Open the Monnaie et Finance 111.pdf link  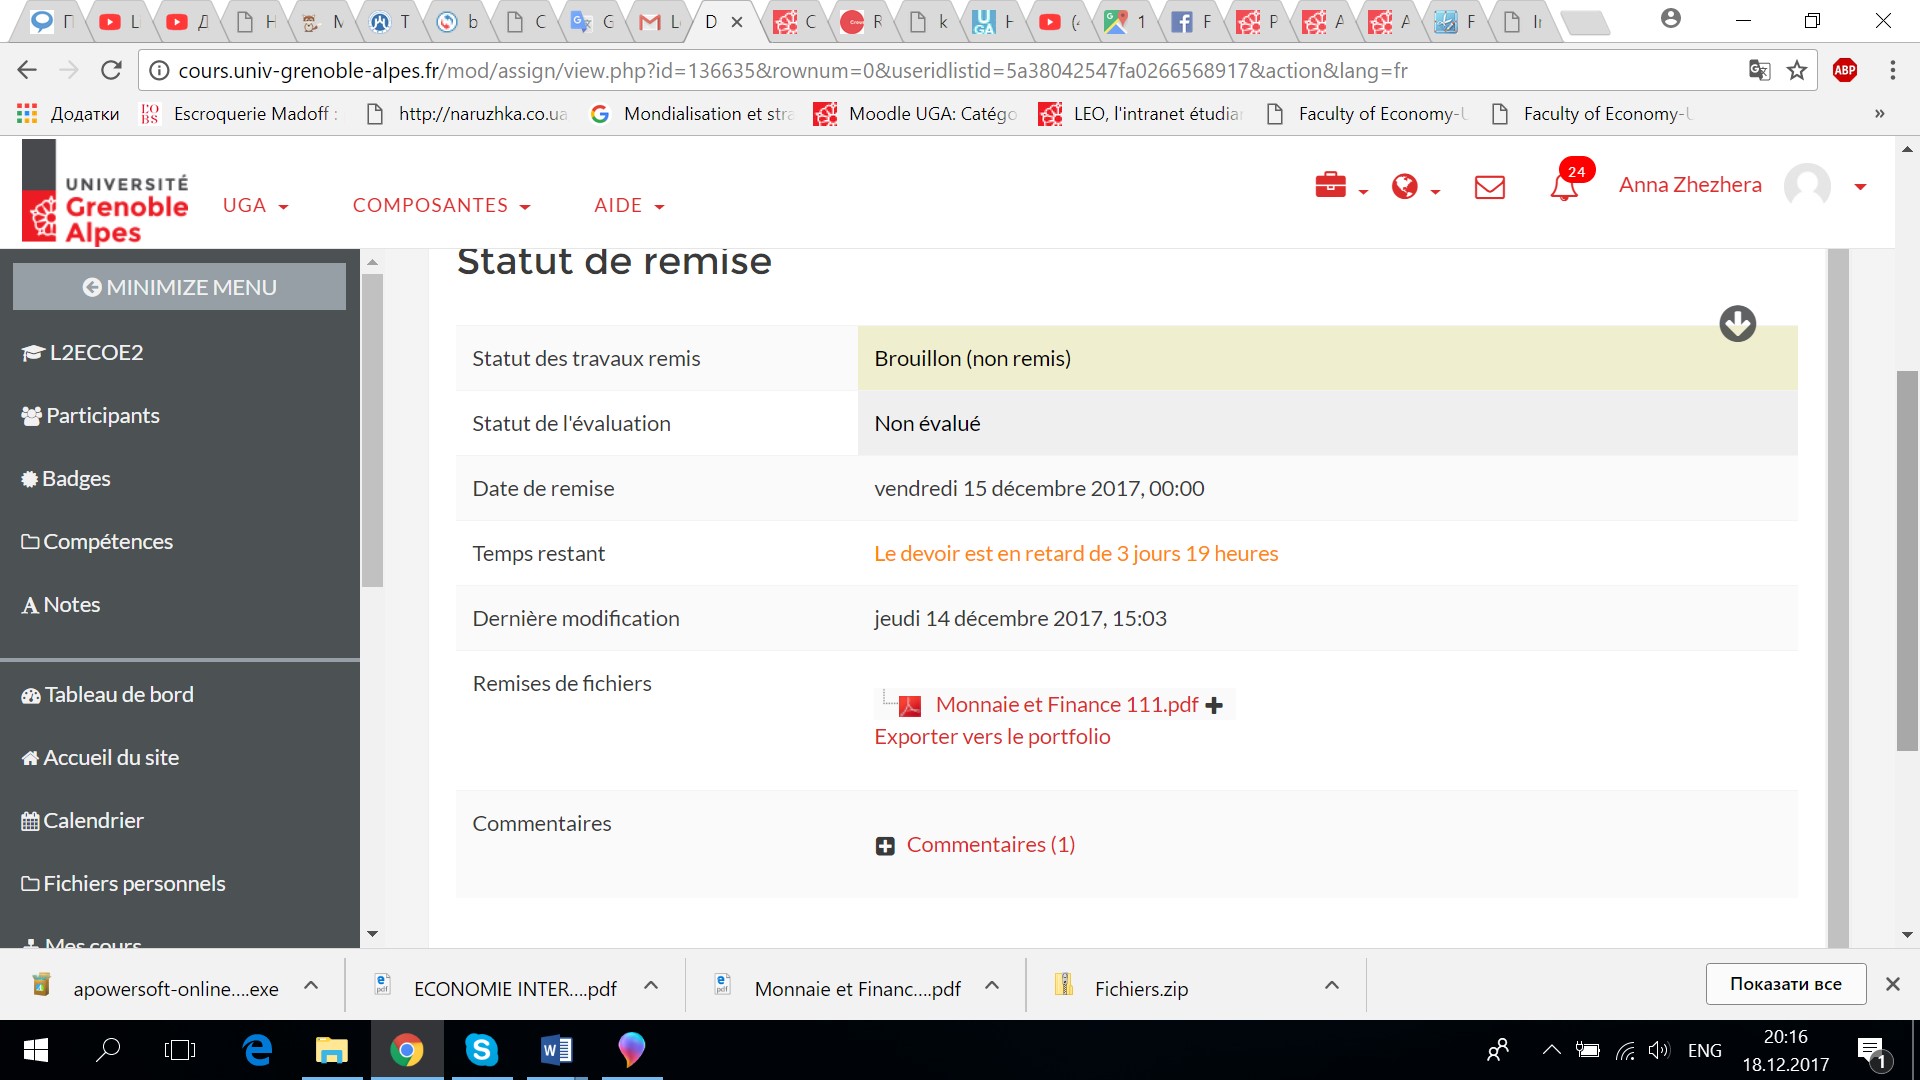(1066, 705)
